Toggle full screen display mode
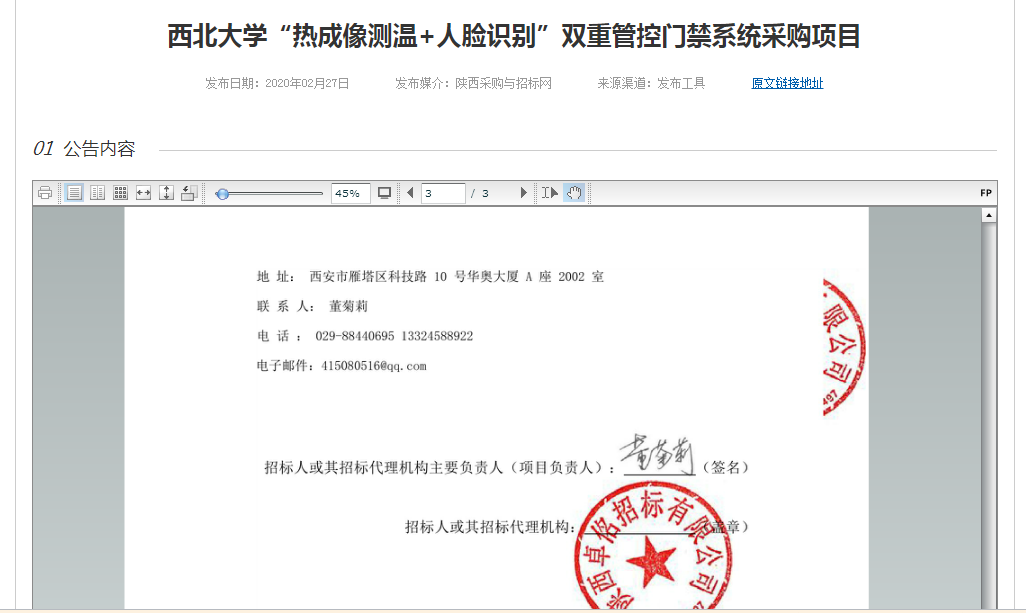The image size is (1026, 613). (384, 193)
